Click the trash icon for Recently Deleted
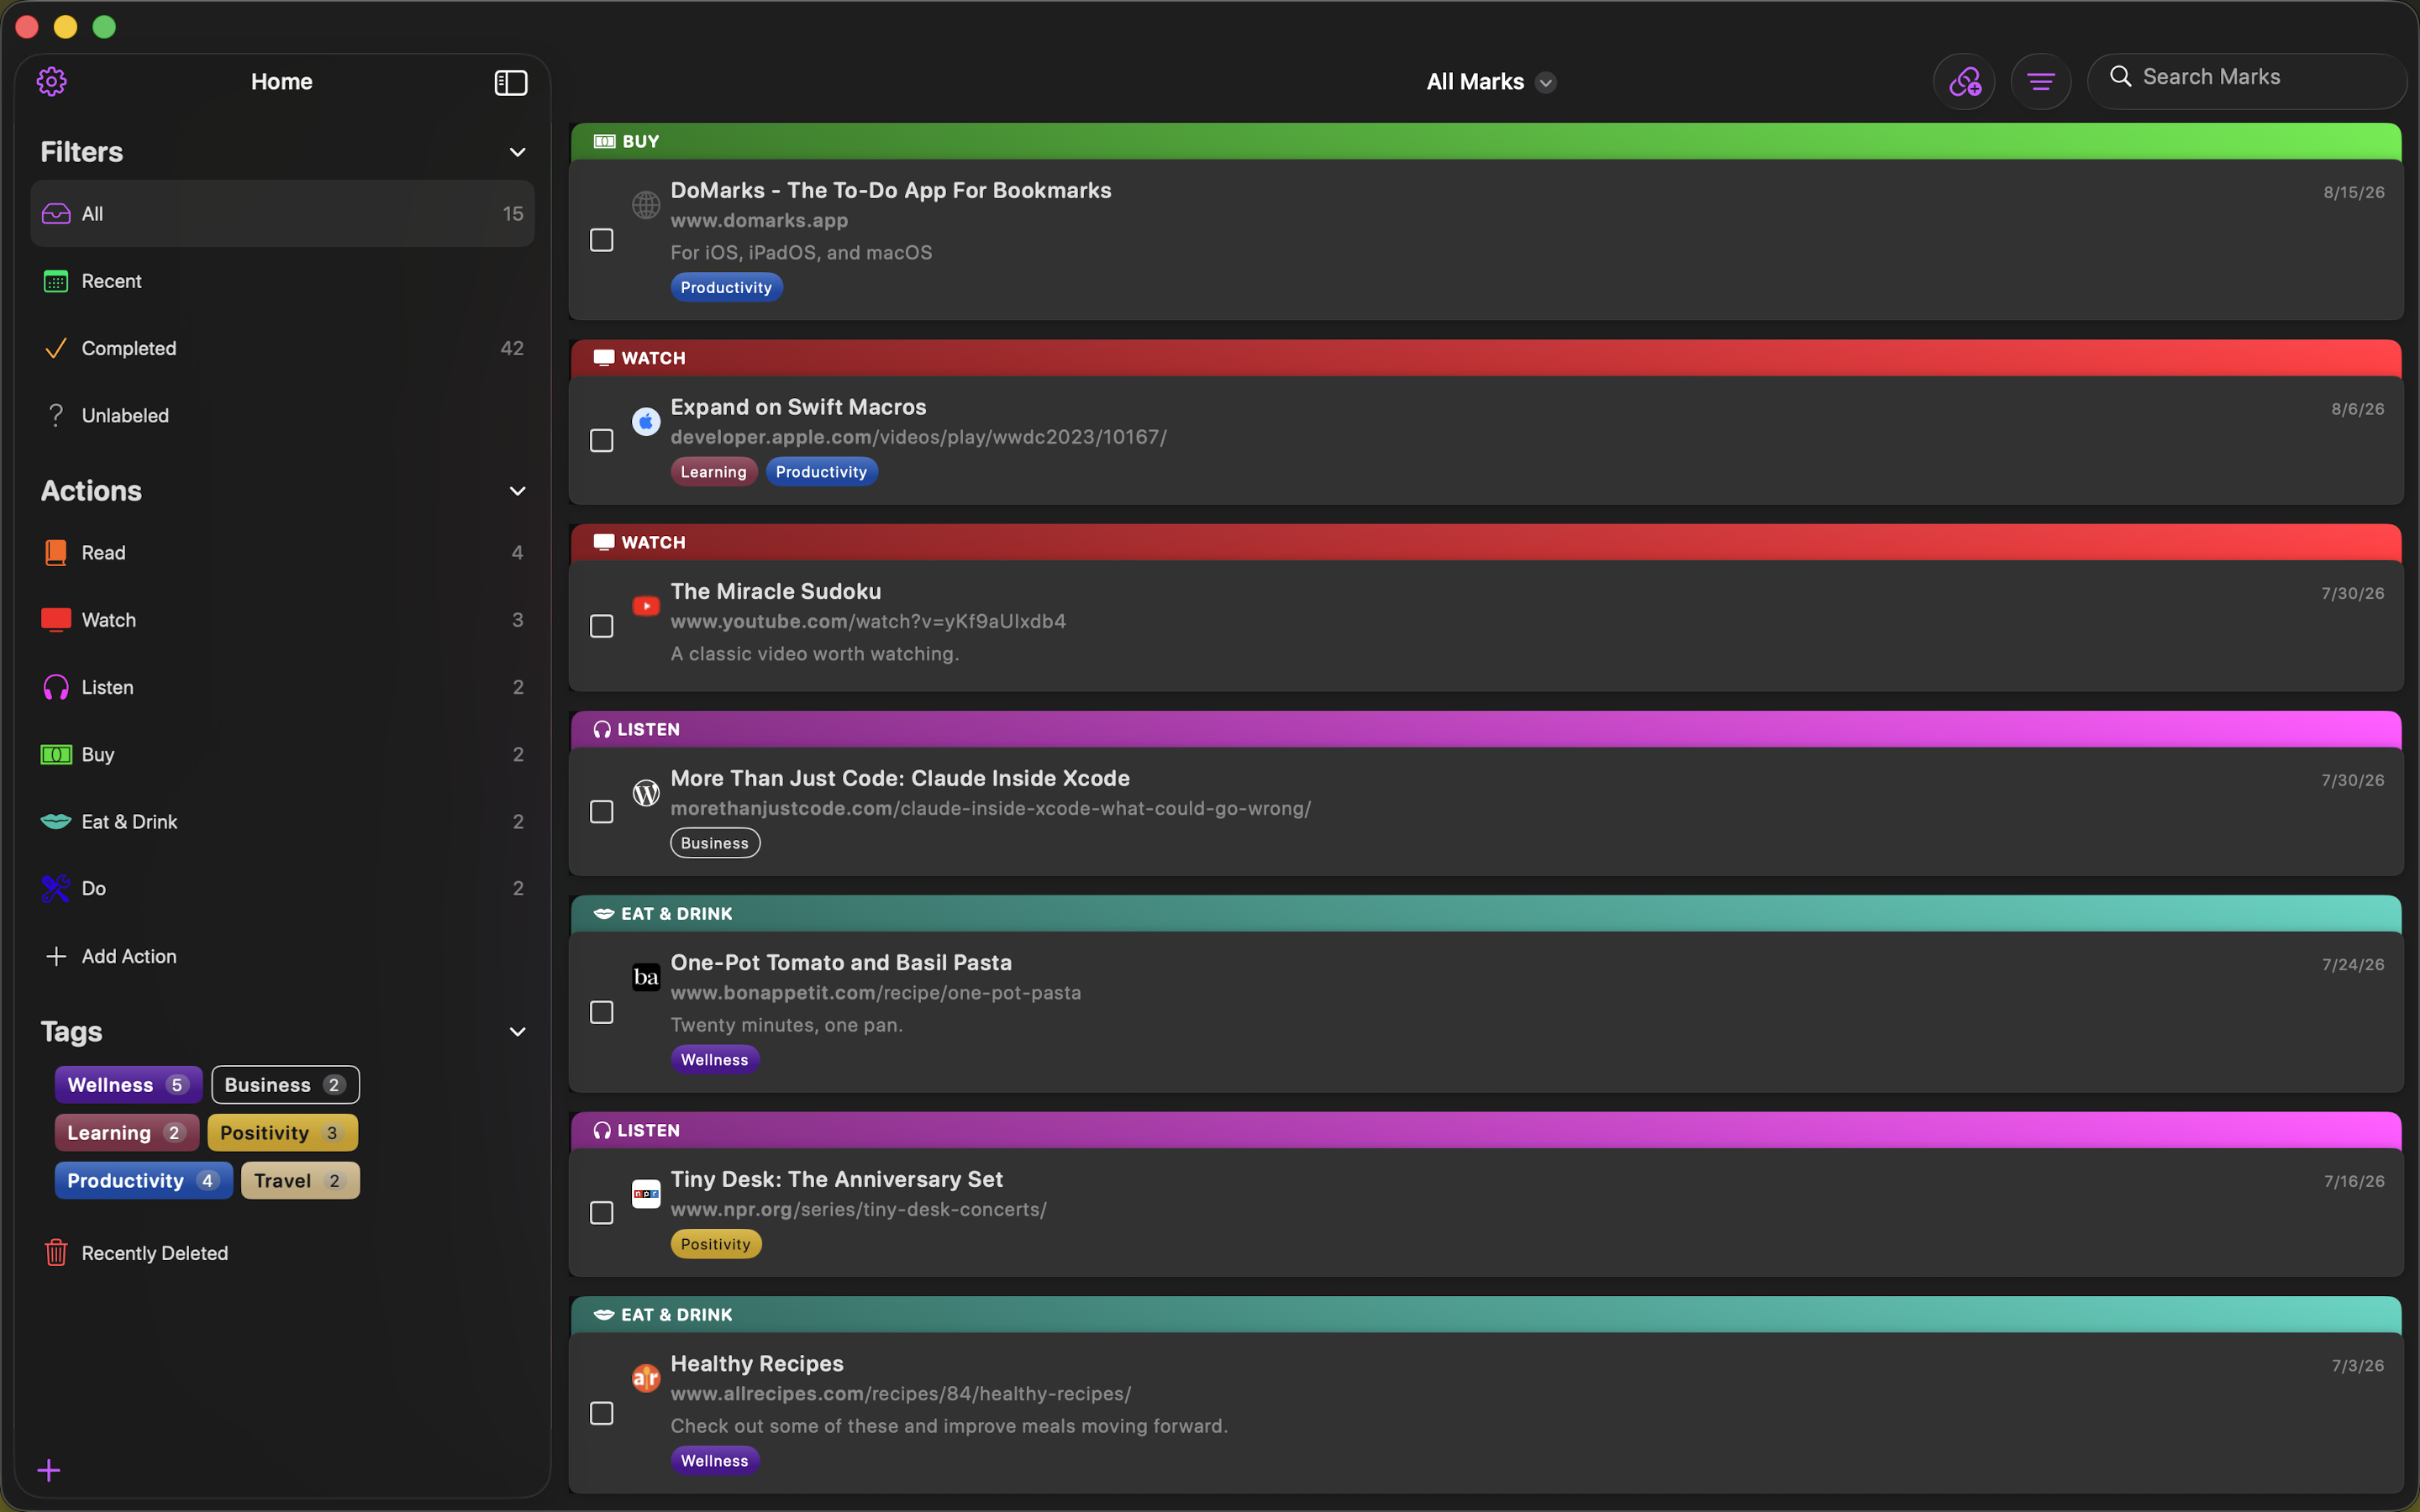The height and width of the screenshot is (1512, 2420). (56, 1252)
